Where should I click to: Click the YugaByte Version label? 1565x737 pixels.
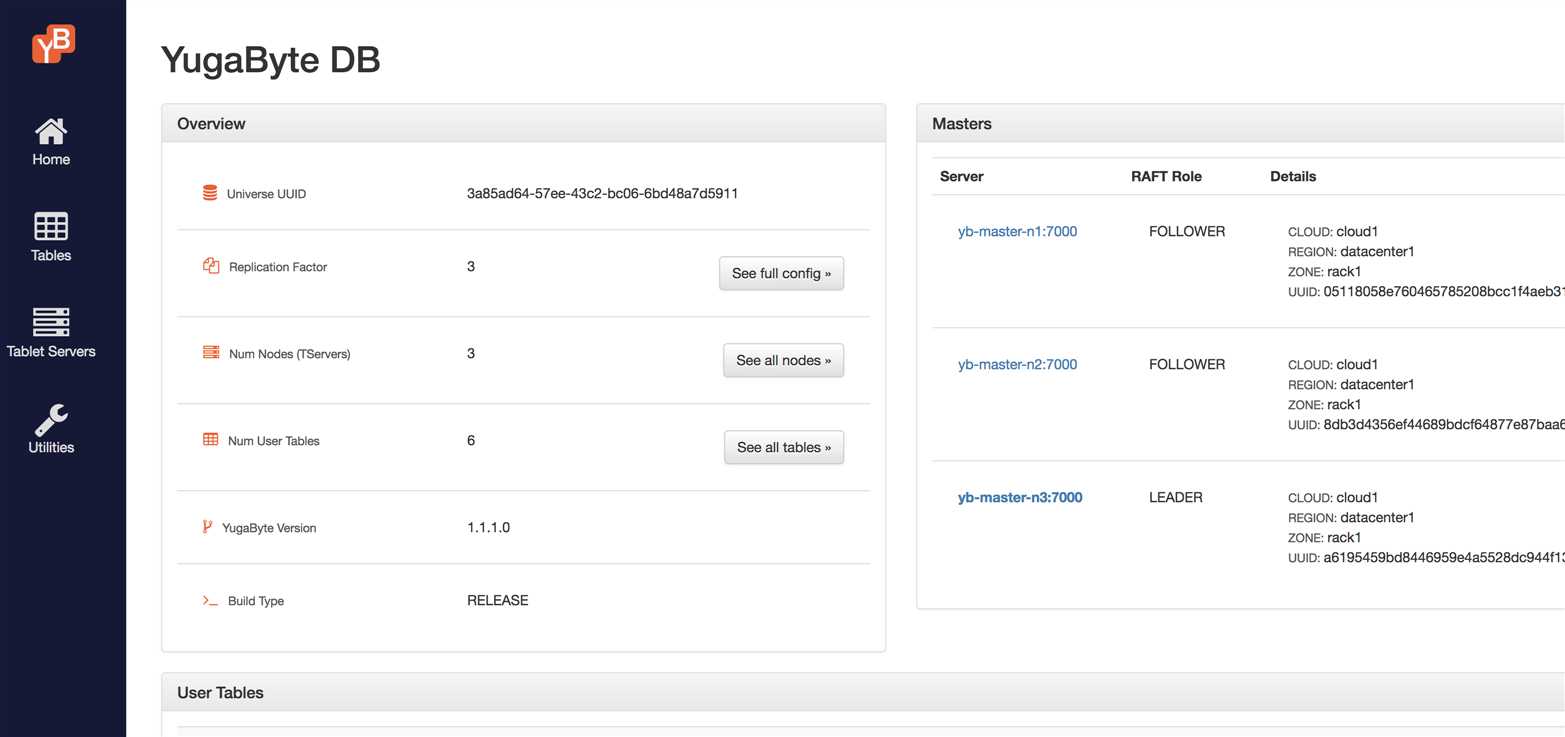pos(269,528)
